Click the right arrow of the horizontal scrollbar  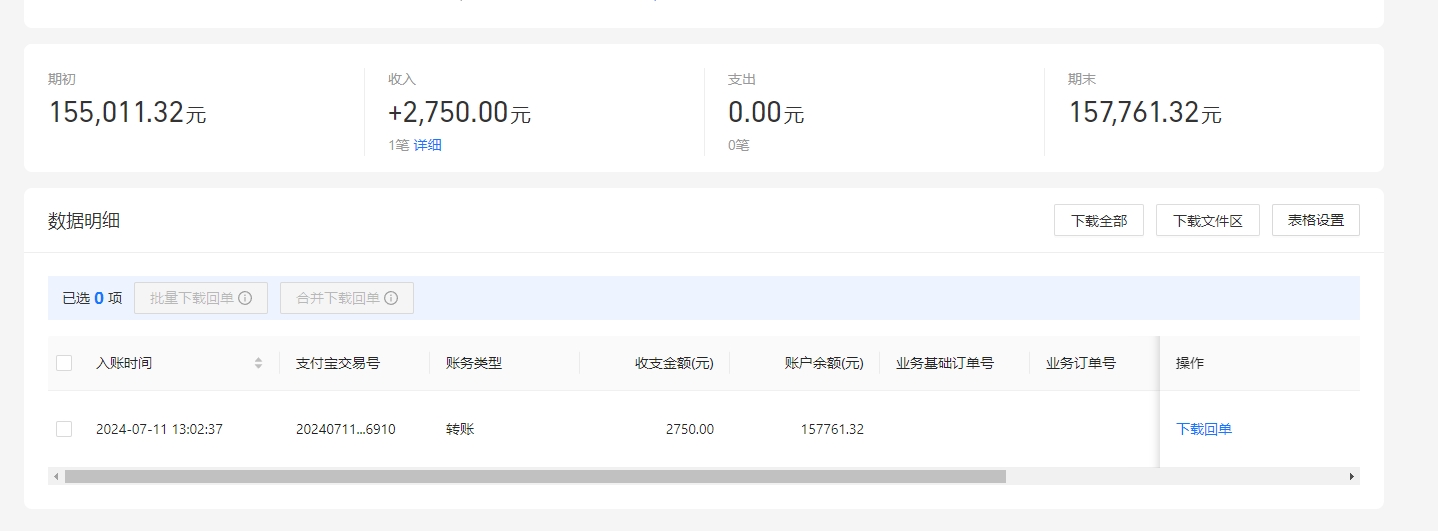point(1352,477)
